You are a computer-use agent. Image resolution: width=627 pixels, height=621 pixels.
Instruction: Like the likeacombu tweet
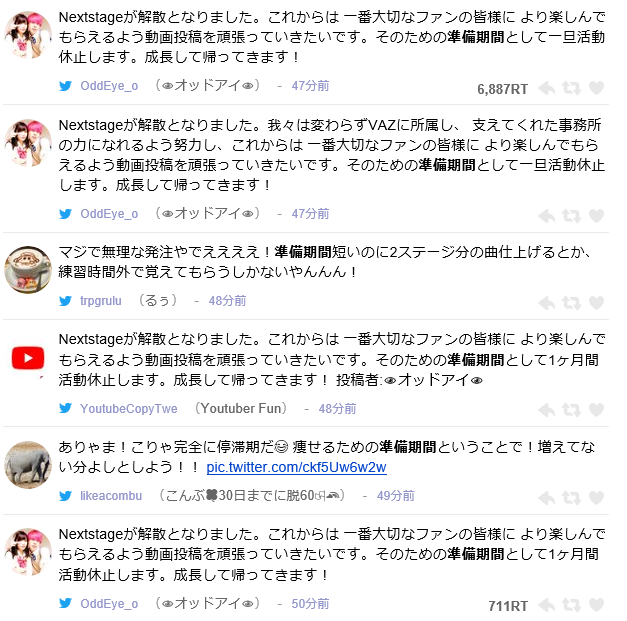tap(596, 497)
